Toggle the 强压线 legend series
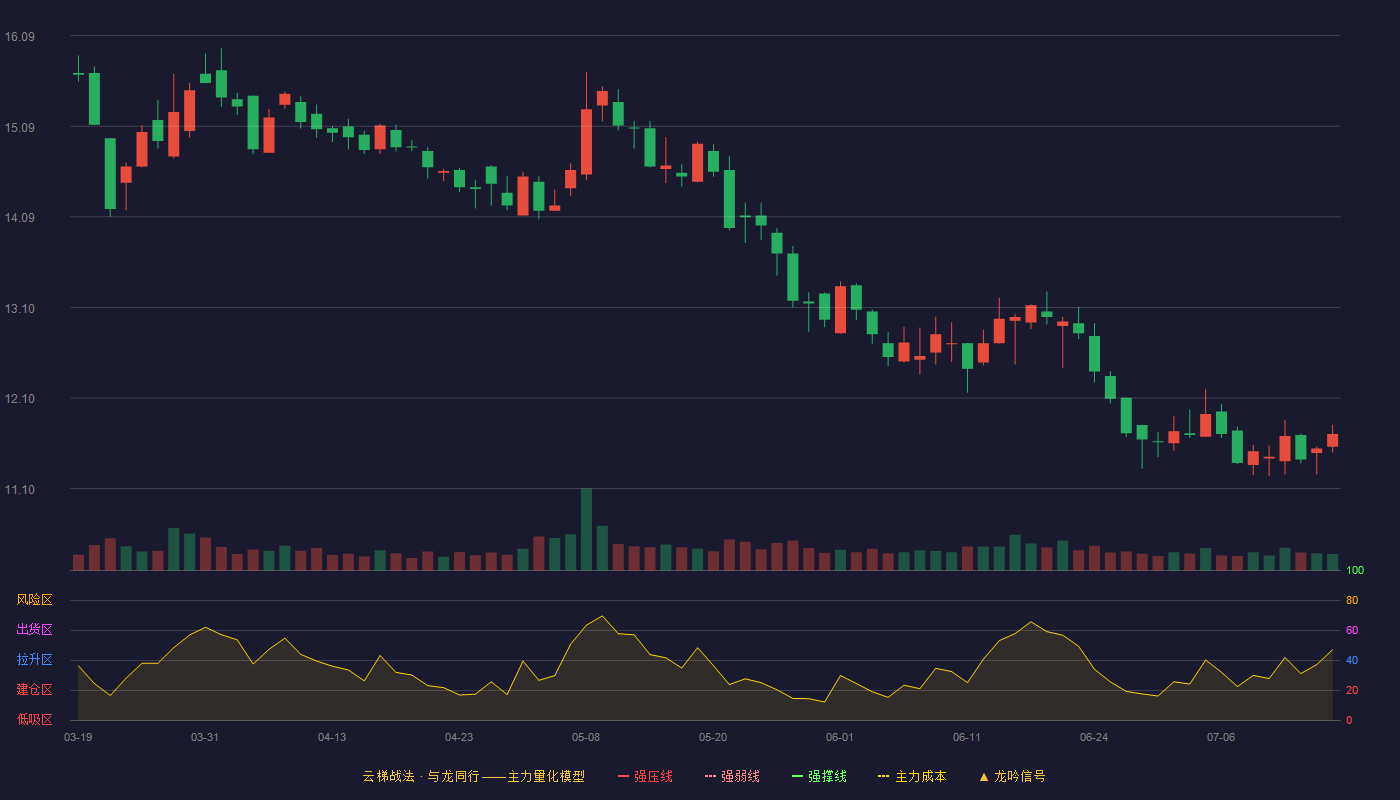1400x800 pixels. tap(645, 776)
